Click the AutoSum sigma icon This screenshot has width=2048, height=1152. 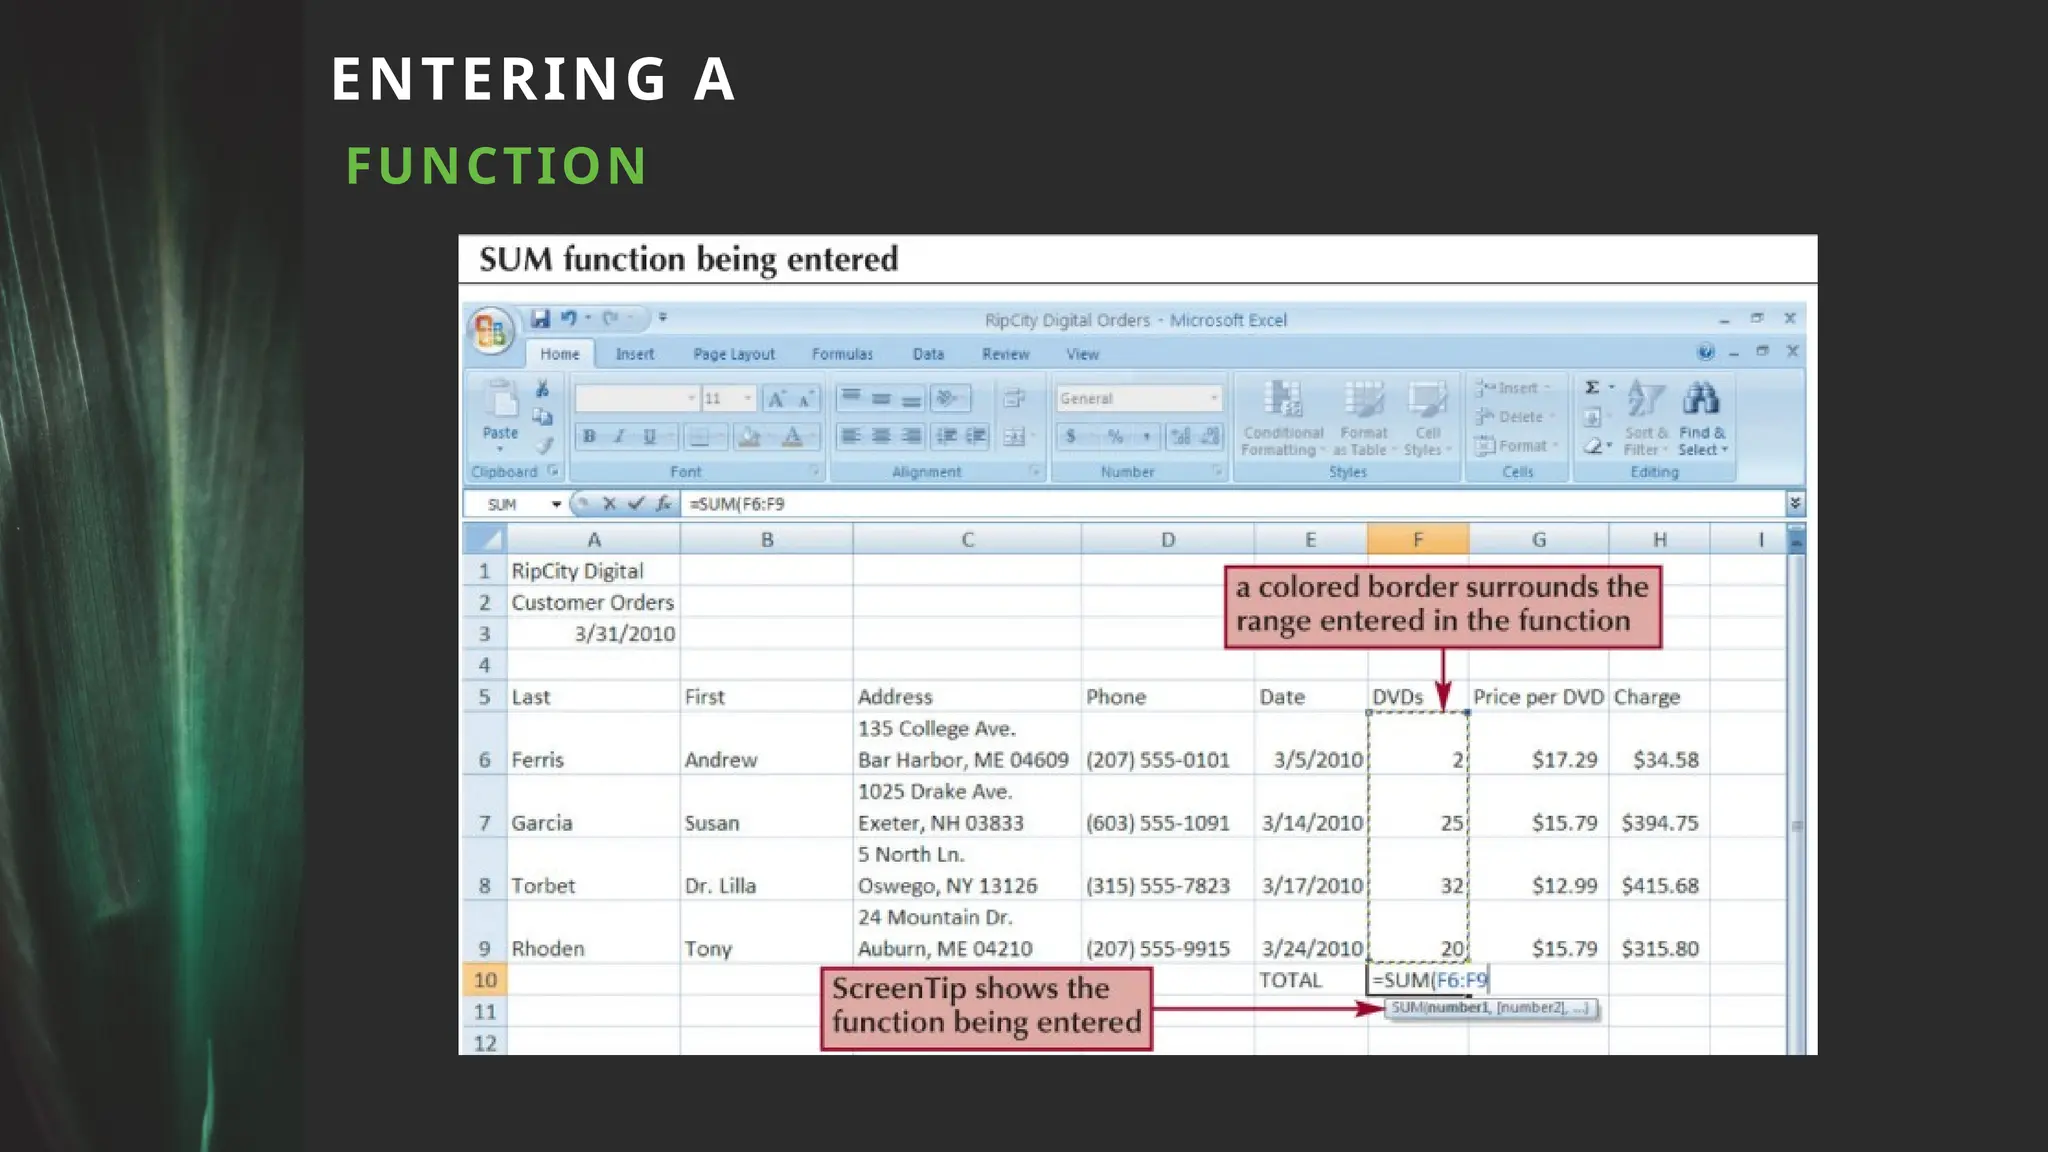click(x=1592, y=388)
